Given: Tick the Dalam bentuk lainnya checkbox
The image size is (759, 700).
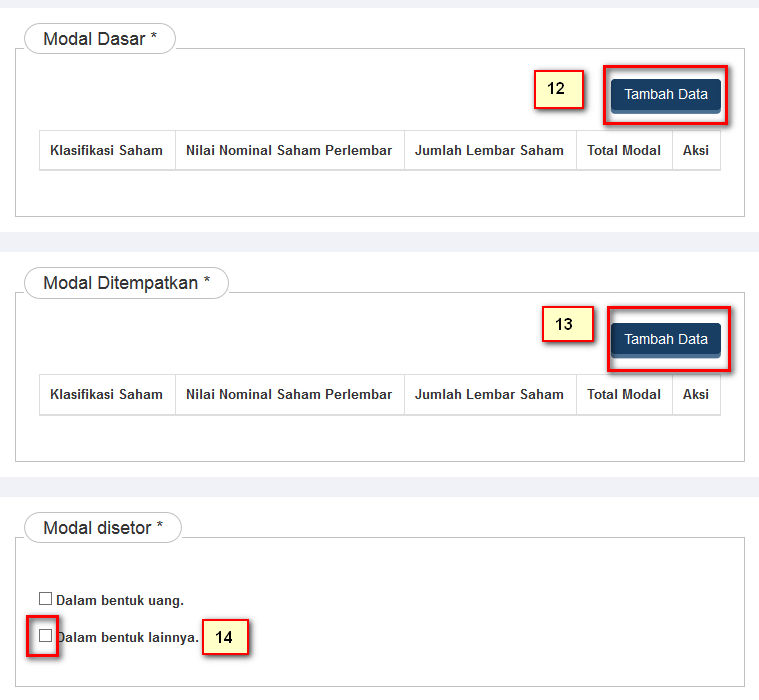Looking at the screenshot, I should (46, 636).
